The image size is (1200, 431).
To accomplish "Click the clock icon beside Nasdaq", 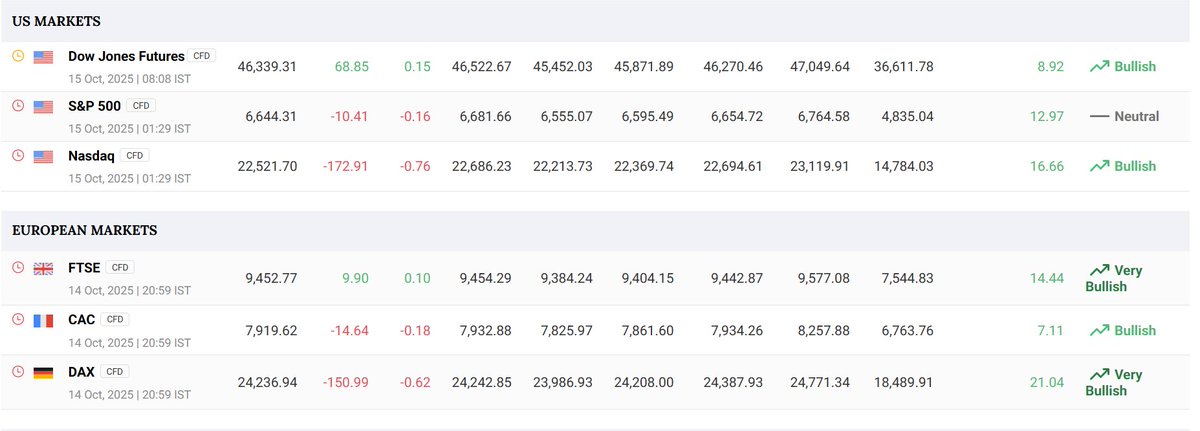I will (x=17, y=155).
